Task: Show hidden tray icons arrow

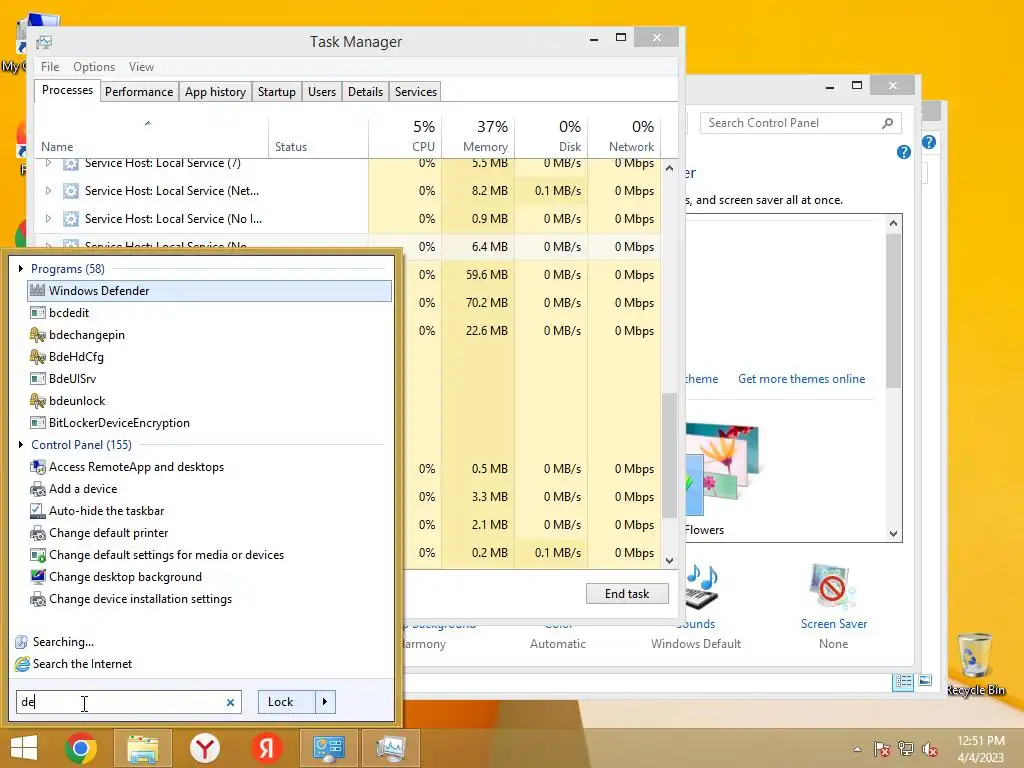Action: tap(857, 749)
